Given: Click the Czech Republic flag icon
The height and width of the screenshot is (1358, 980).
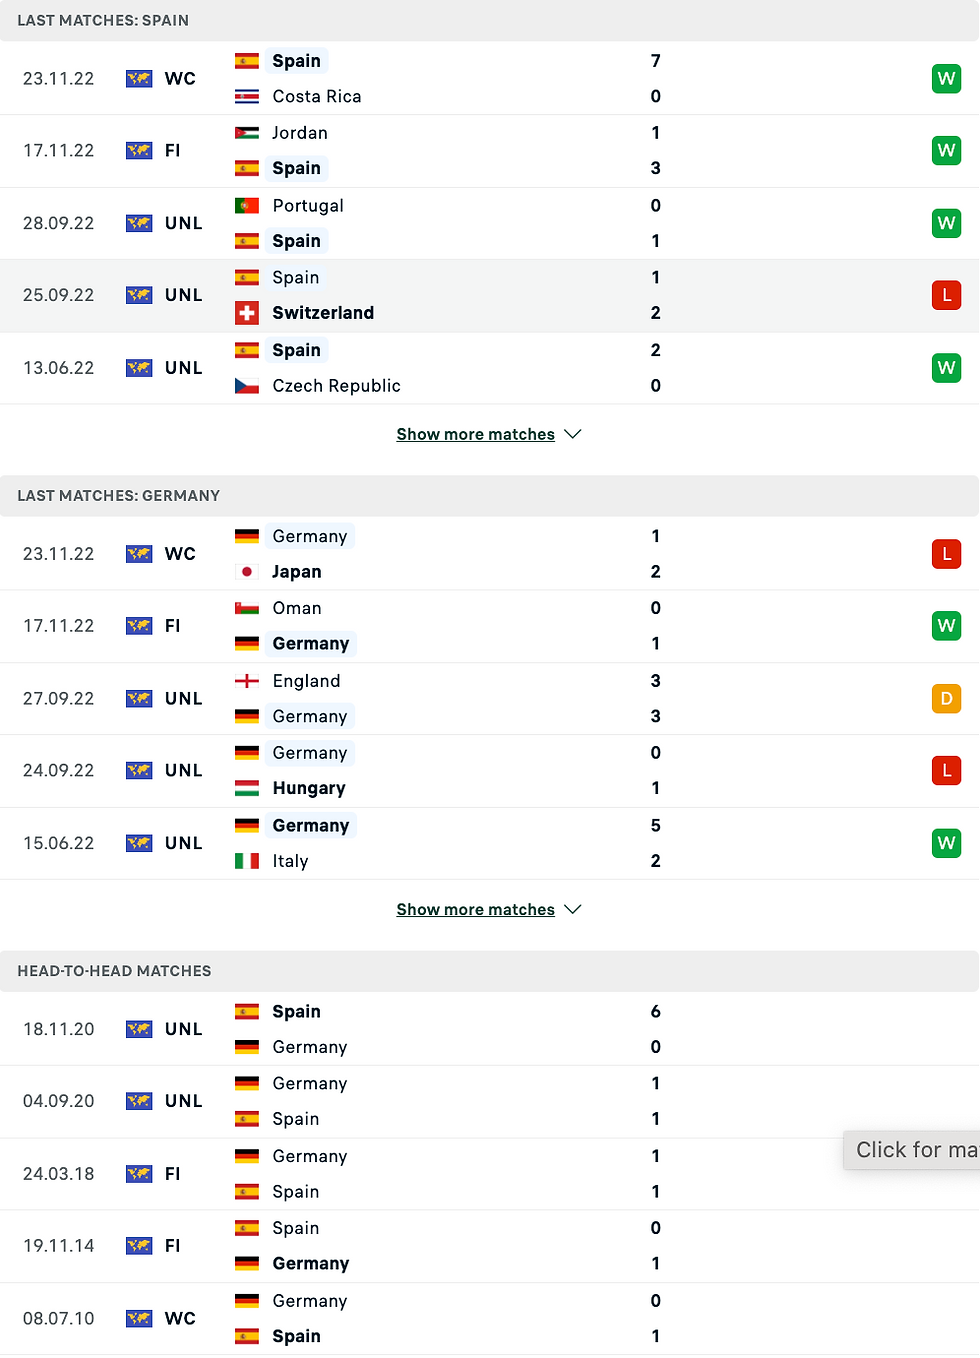Looking at the screenshot, I should click(247, 386).
